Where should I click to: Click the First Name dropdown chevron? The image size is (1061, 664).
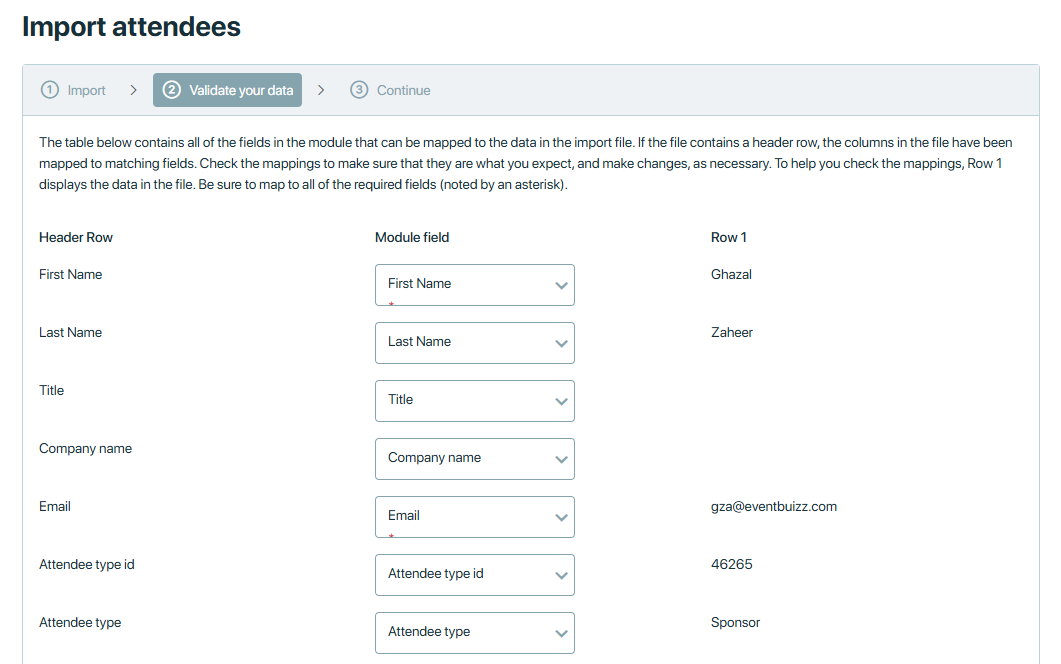click(561, 286)
